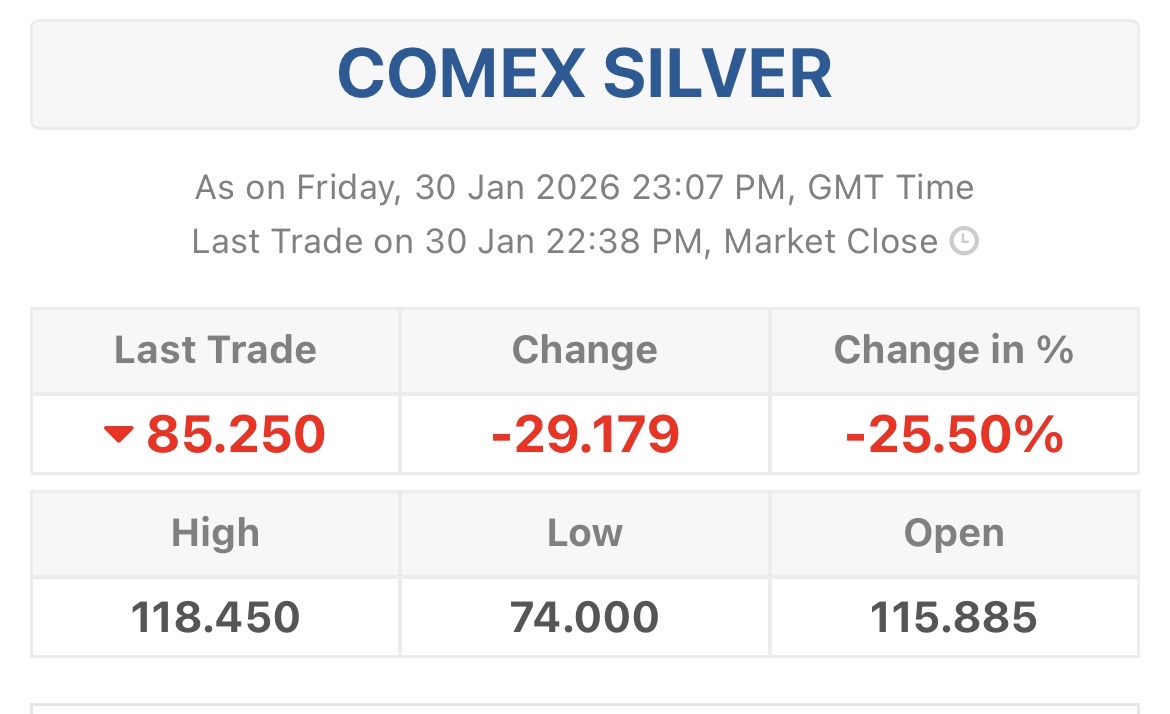
Task: Open the COMEX SILVER title heading
Action: [585, 73]
